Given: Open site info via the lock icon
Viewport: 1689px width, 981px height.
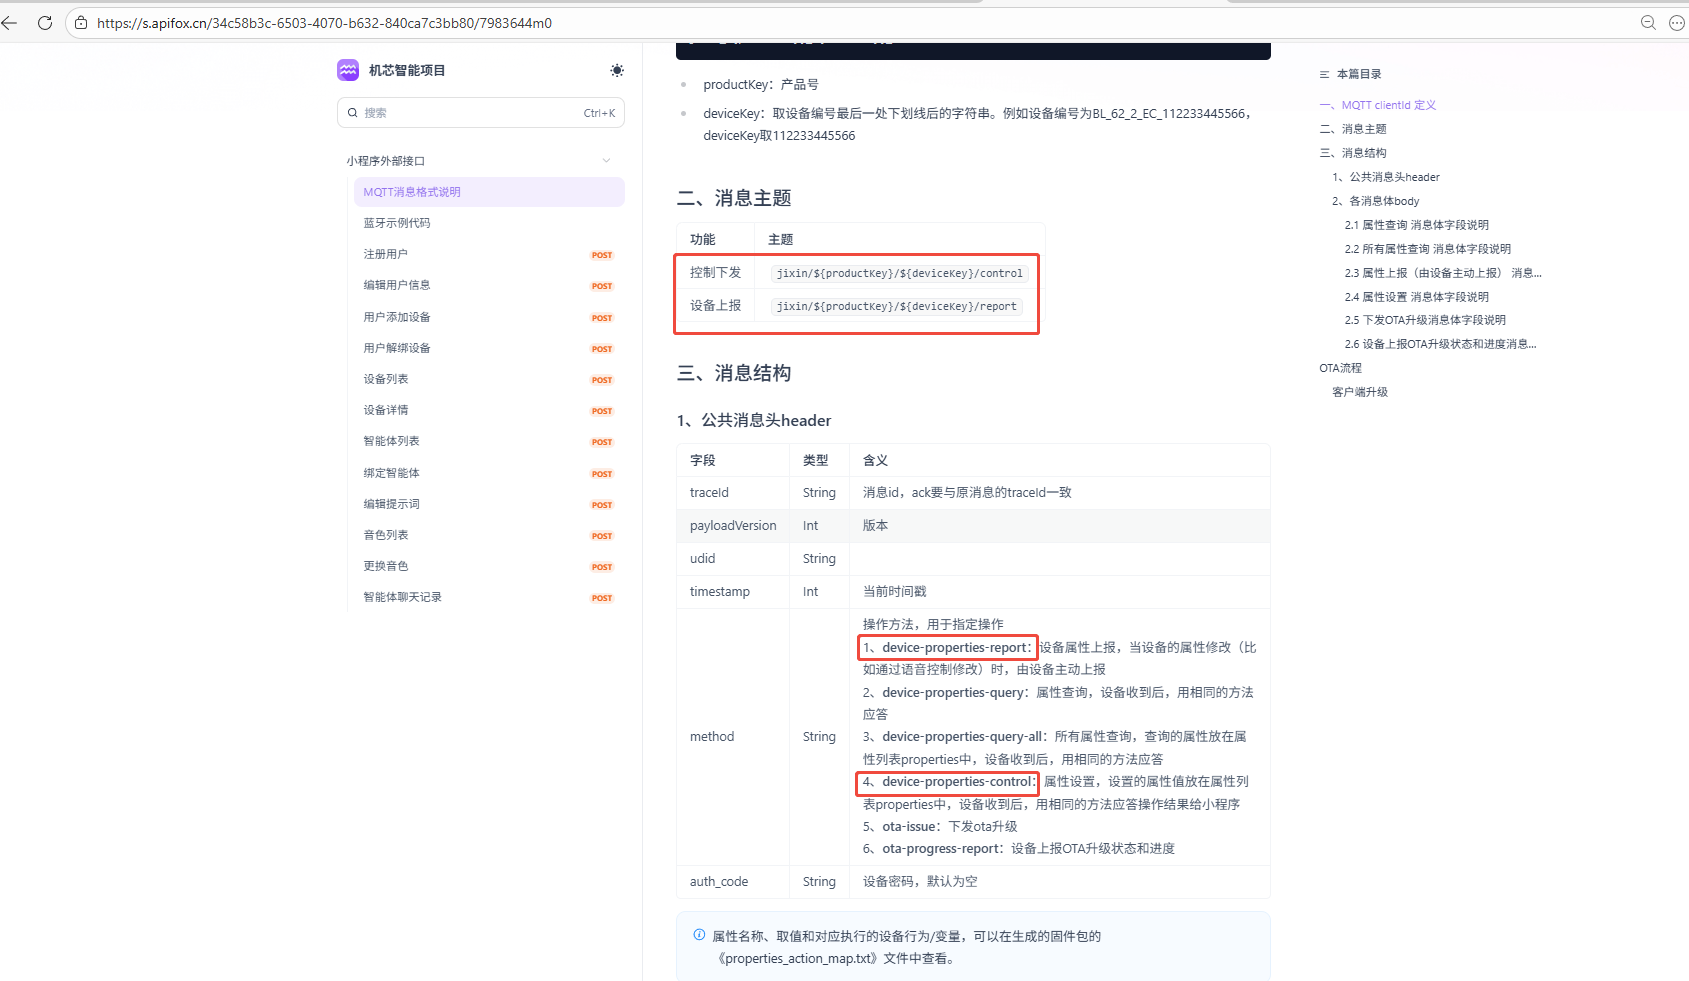Looking at the screenshot, I should pyautogui.click(x=81, y=22).
